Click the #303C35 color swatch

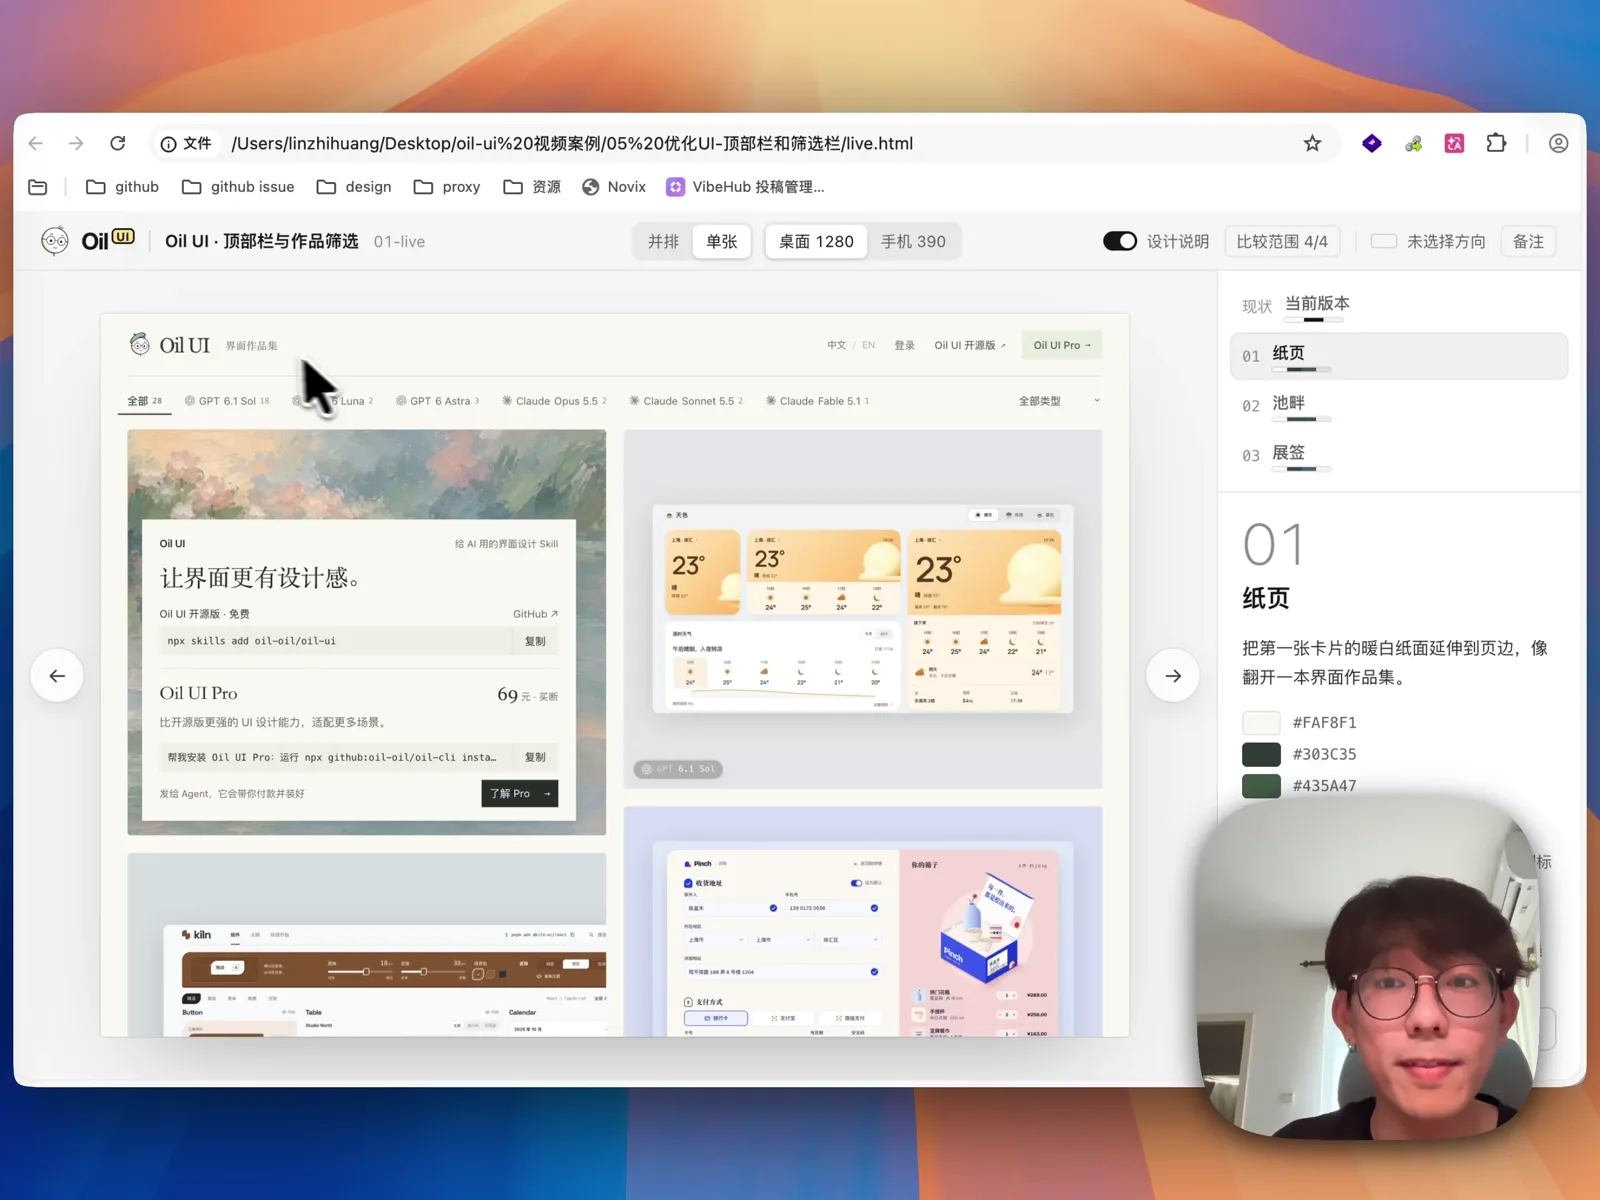1261,754
